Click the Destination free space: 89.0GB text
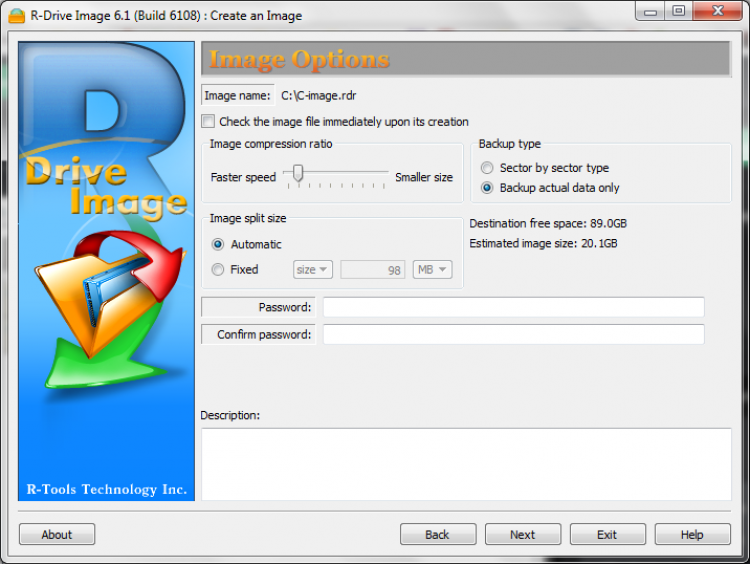 (548, 223)
